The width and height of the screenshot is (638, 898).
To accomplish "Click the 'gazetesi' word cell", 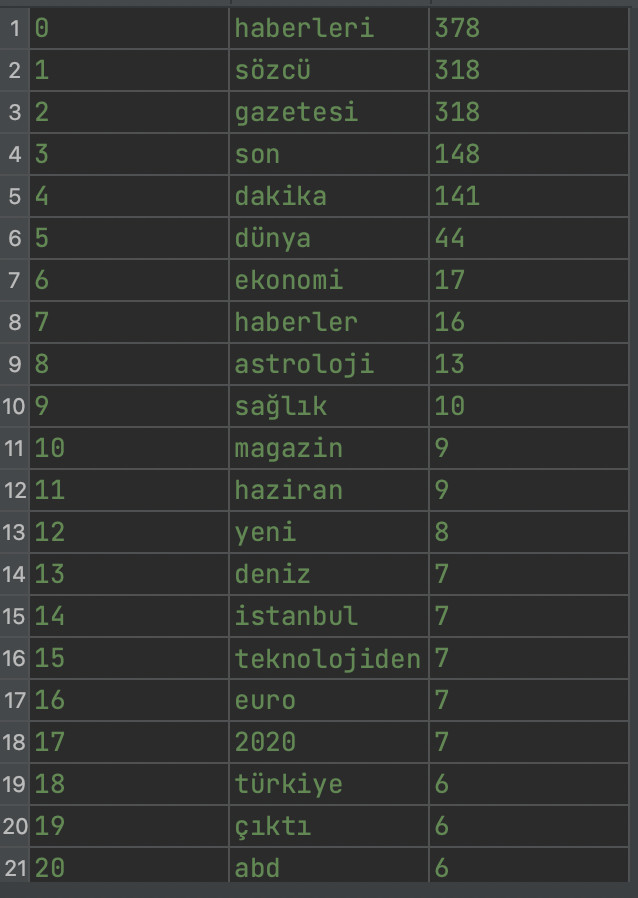I will pyautogui.click(x=329, y=112).
